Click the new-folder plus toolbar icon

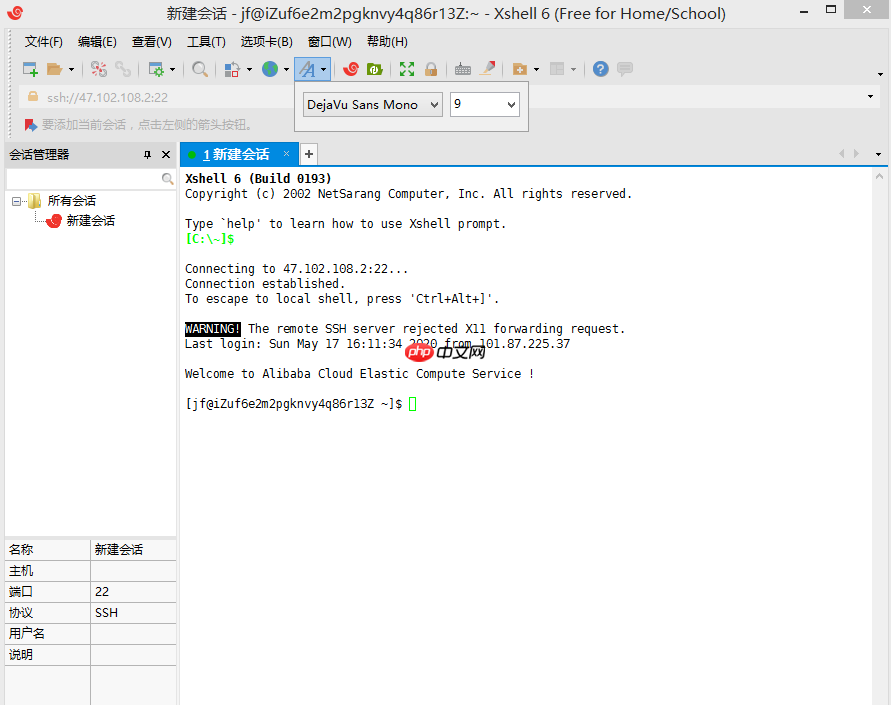click(519, 69)
